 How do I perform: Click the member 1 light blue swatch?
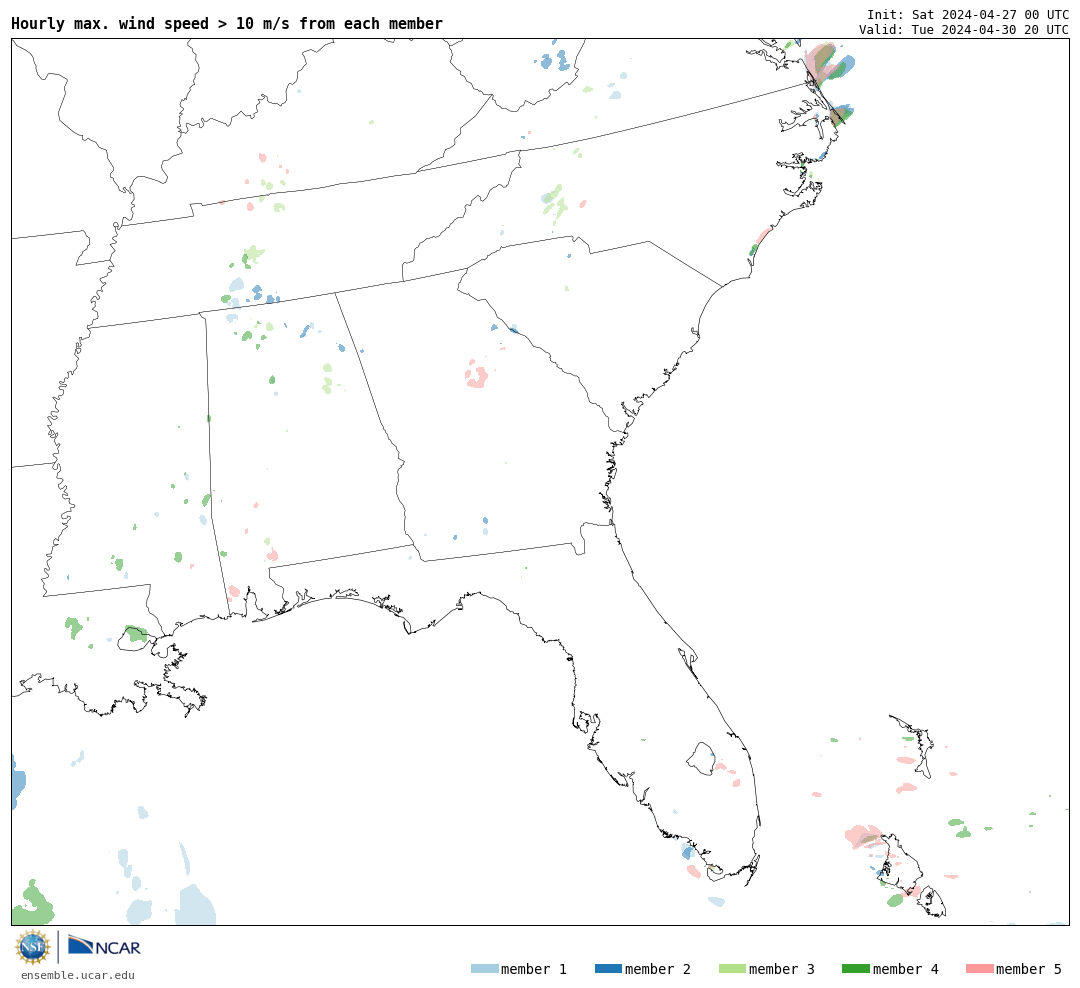(484, 969)
